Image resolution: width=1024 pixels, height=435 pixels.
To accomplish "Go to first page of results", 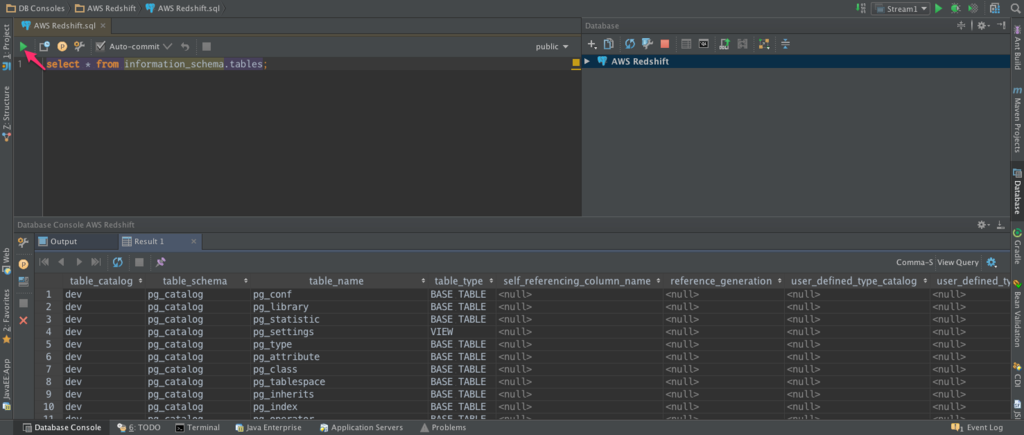I will [x=44, y=262].
